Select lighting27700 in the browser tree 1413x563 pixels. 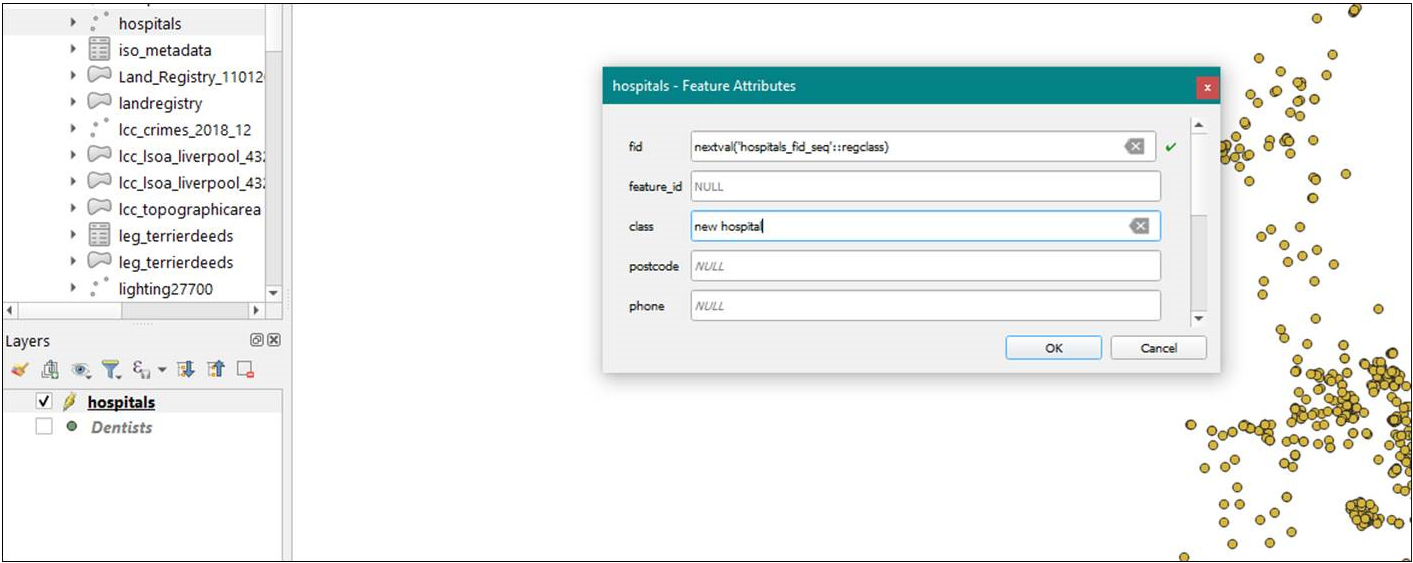click(x=166, y=289)
